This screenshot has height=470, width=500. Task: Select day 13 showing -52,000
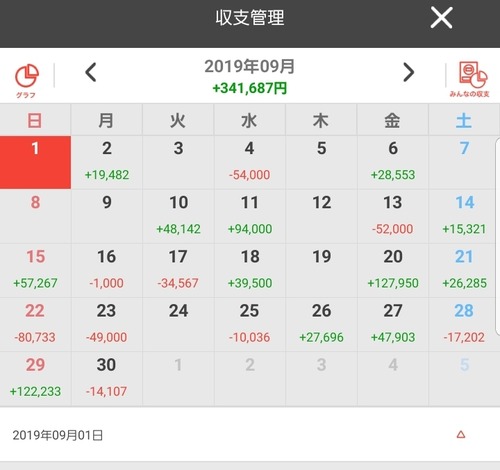(393, 216)
